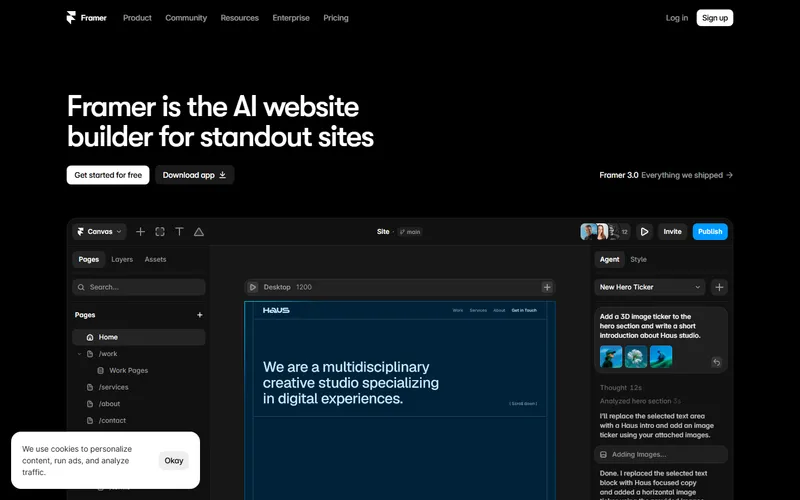Select the Home page row

(x=139, y=337)
